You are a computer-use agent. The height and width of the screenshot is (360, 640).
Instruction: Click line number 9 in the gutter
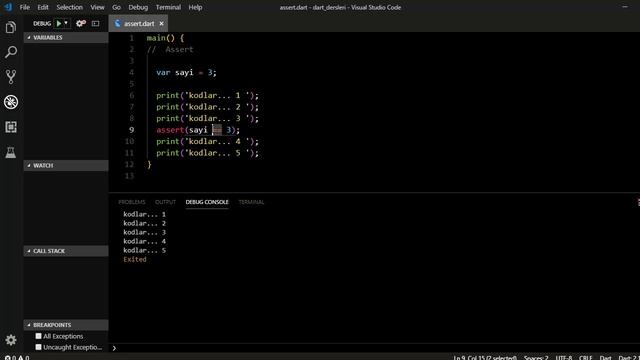(131, 130)
